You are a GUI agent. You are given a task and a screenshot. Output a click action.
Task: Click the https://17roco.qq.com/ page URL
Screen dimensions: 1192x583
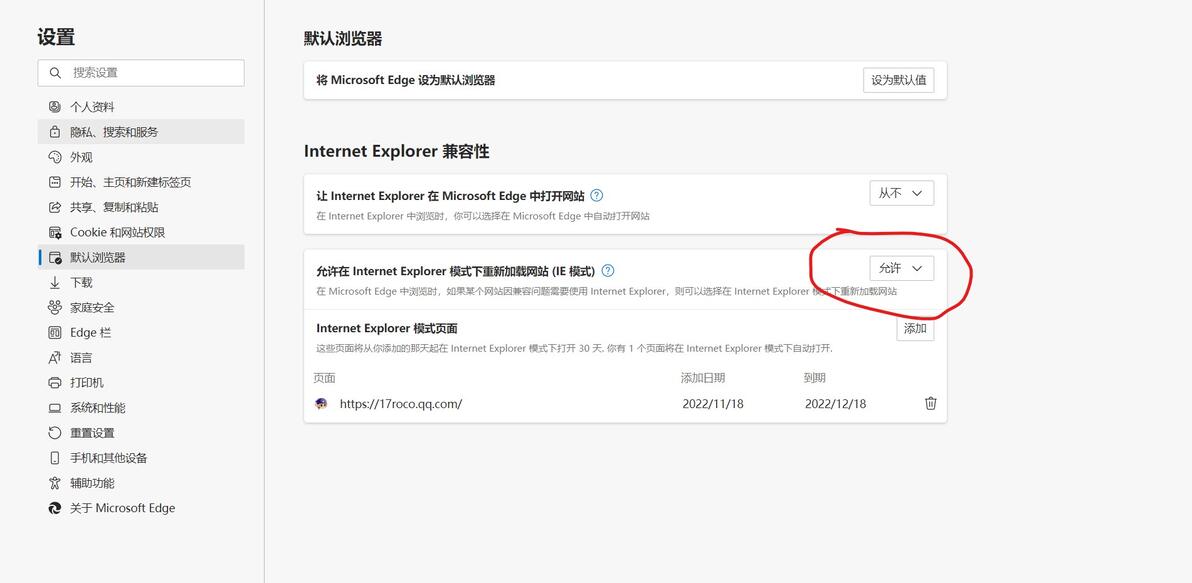coord(401,404)
